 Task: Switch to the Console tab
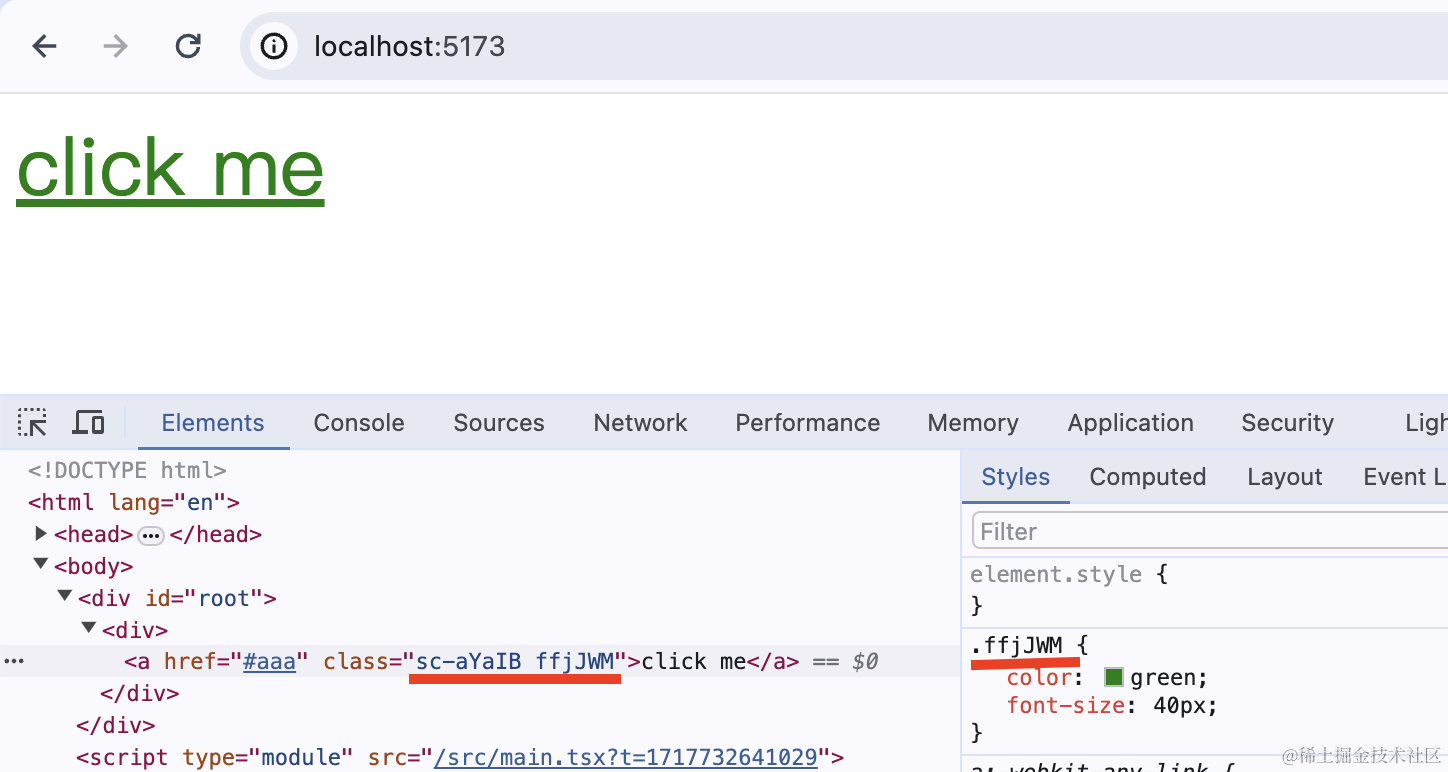coord(359,423)
